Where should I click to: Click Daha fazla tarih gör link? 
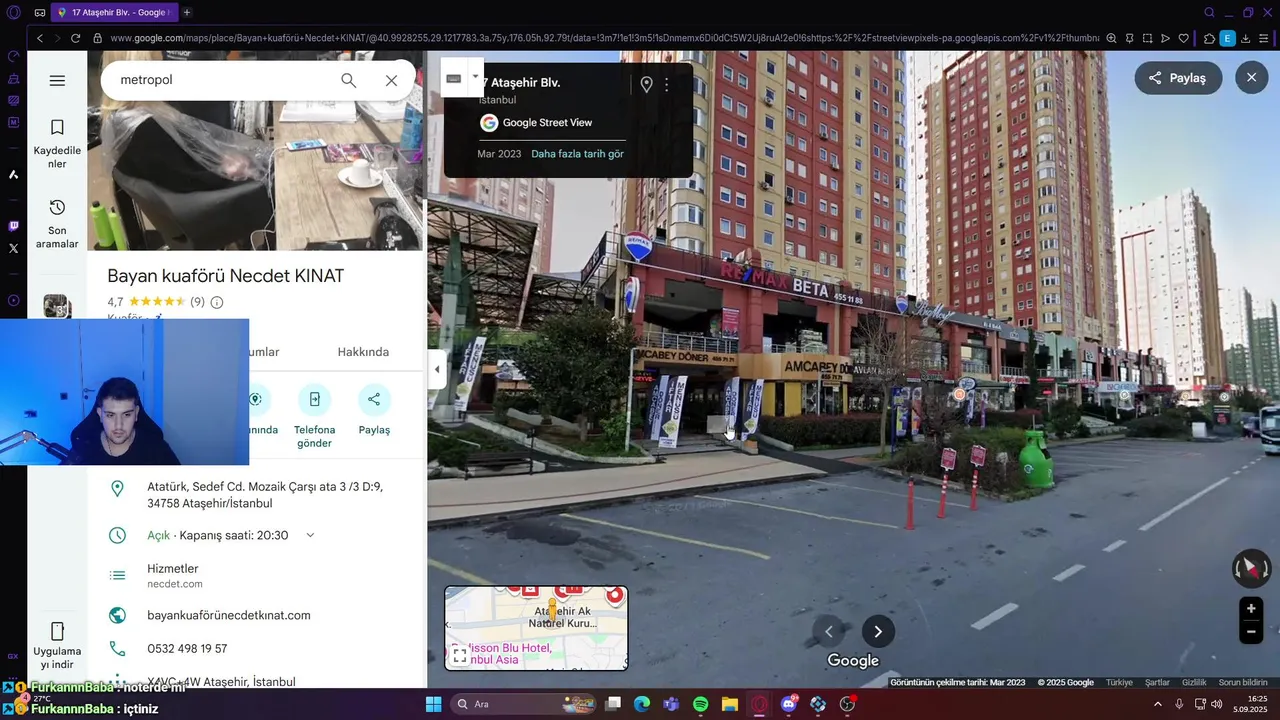coord(577,154)
